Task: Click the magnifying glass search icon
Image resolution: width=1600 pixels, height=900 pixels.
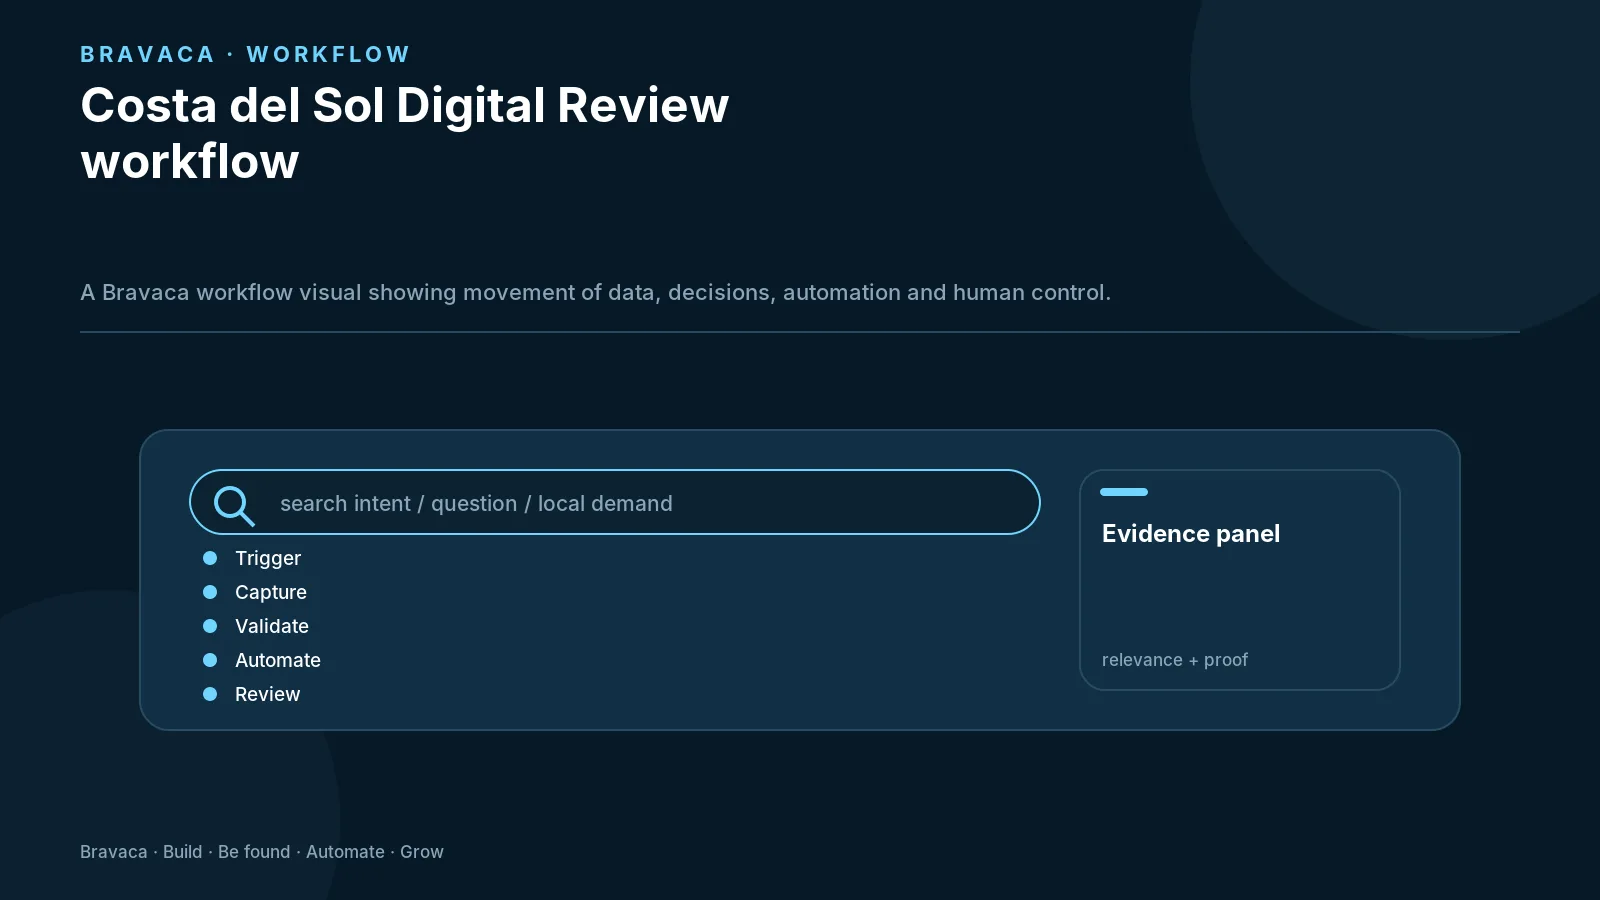Action: (x=234, y=505)
